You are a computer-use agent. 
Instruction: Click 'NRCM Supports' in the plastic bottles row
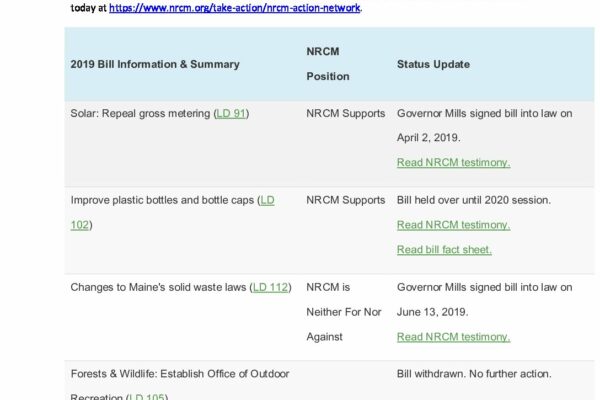point(345,200)
